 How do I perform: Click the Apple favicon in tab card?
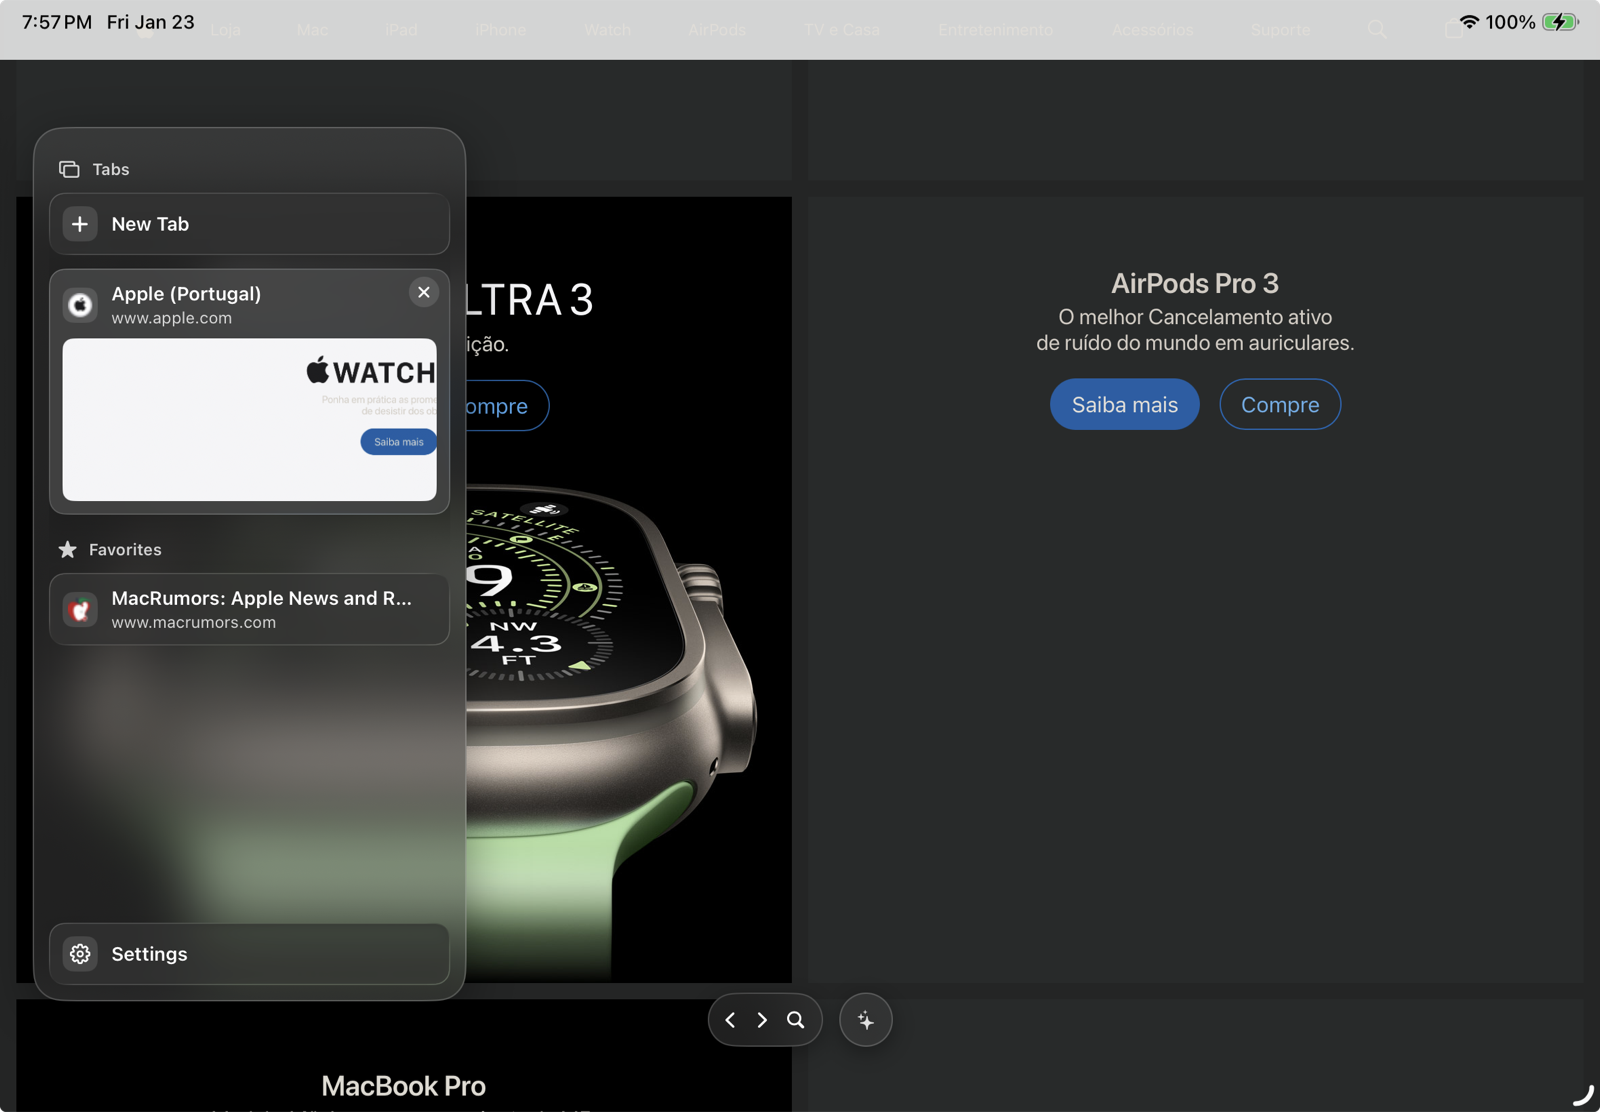click(x=80, y=304)
